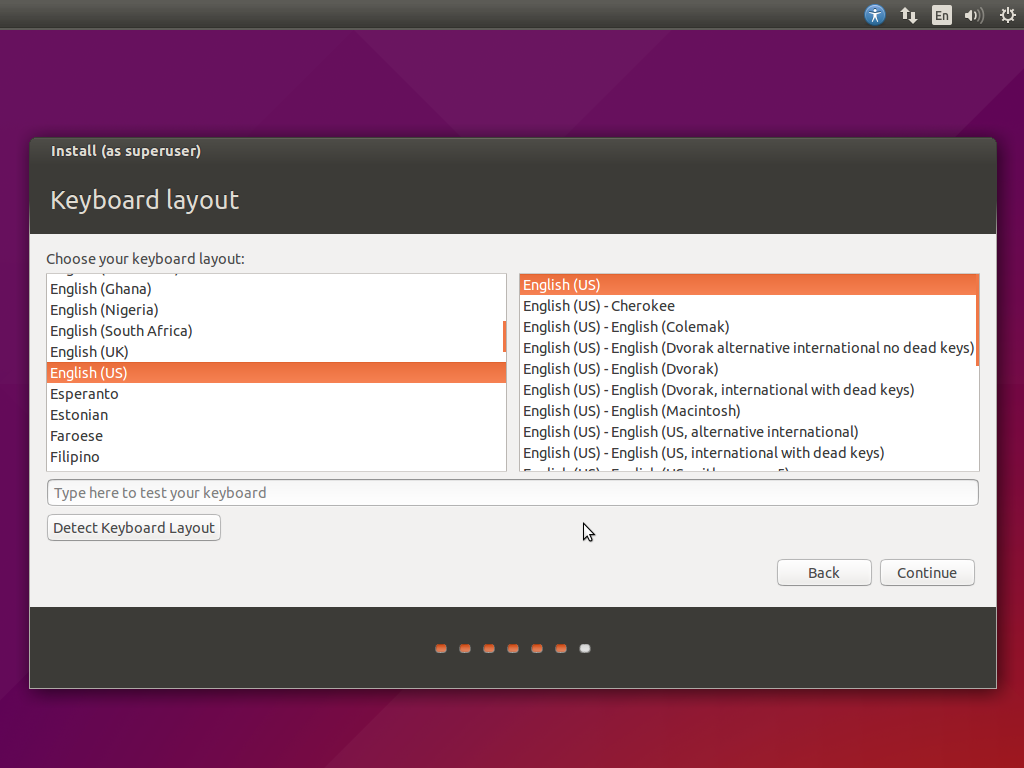Open the En keyboard input indicator

pyautogui.click(x=941, y=14)
